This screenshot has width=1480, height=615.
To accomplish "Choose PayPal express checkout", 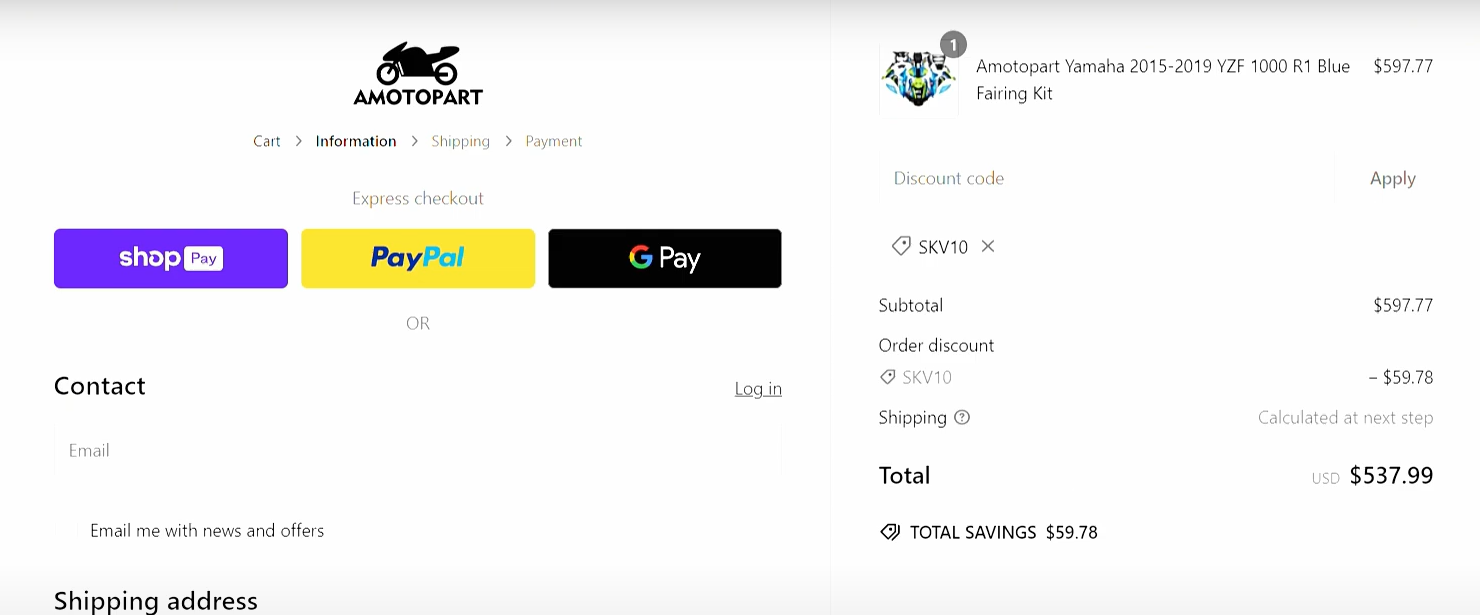I will [x=418, y=258].
